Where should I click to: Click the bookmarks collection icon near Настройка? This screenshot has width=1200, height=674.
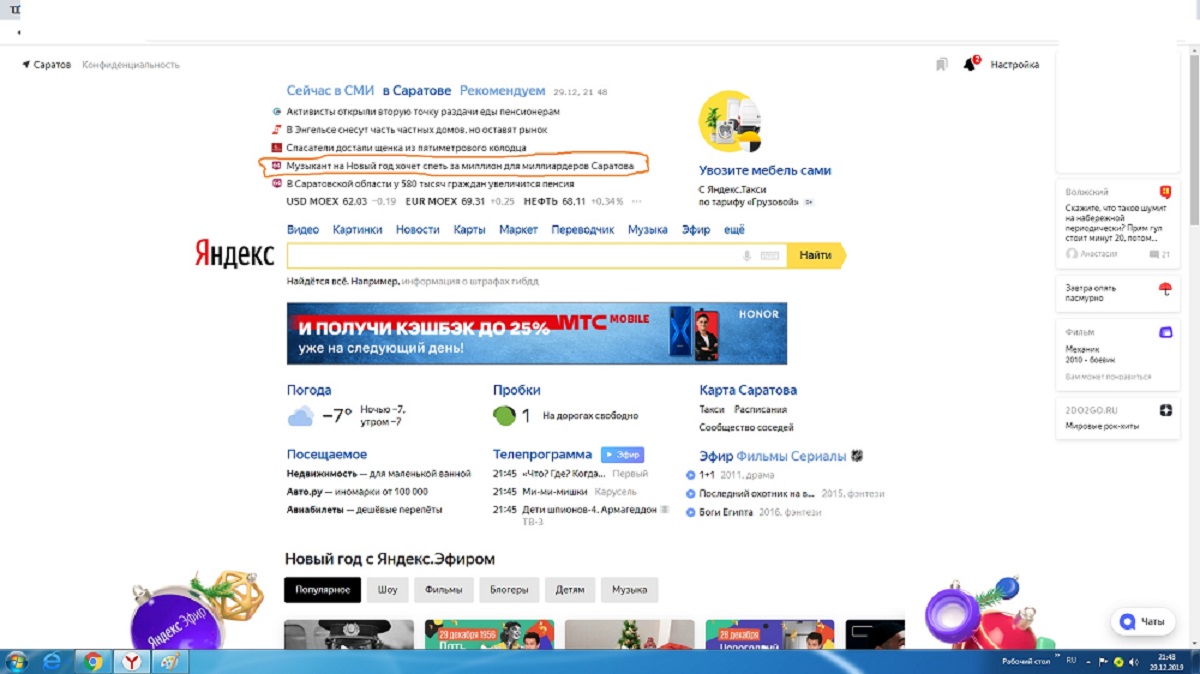[942, 64]
